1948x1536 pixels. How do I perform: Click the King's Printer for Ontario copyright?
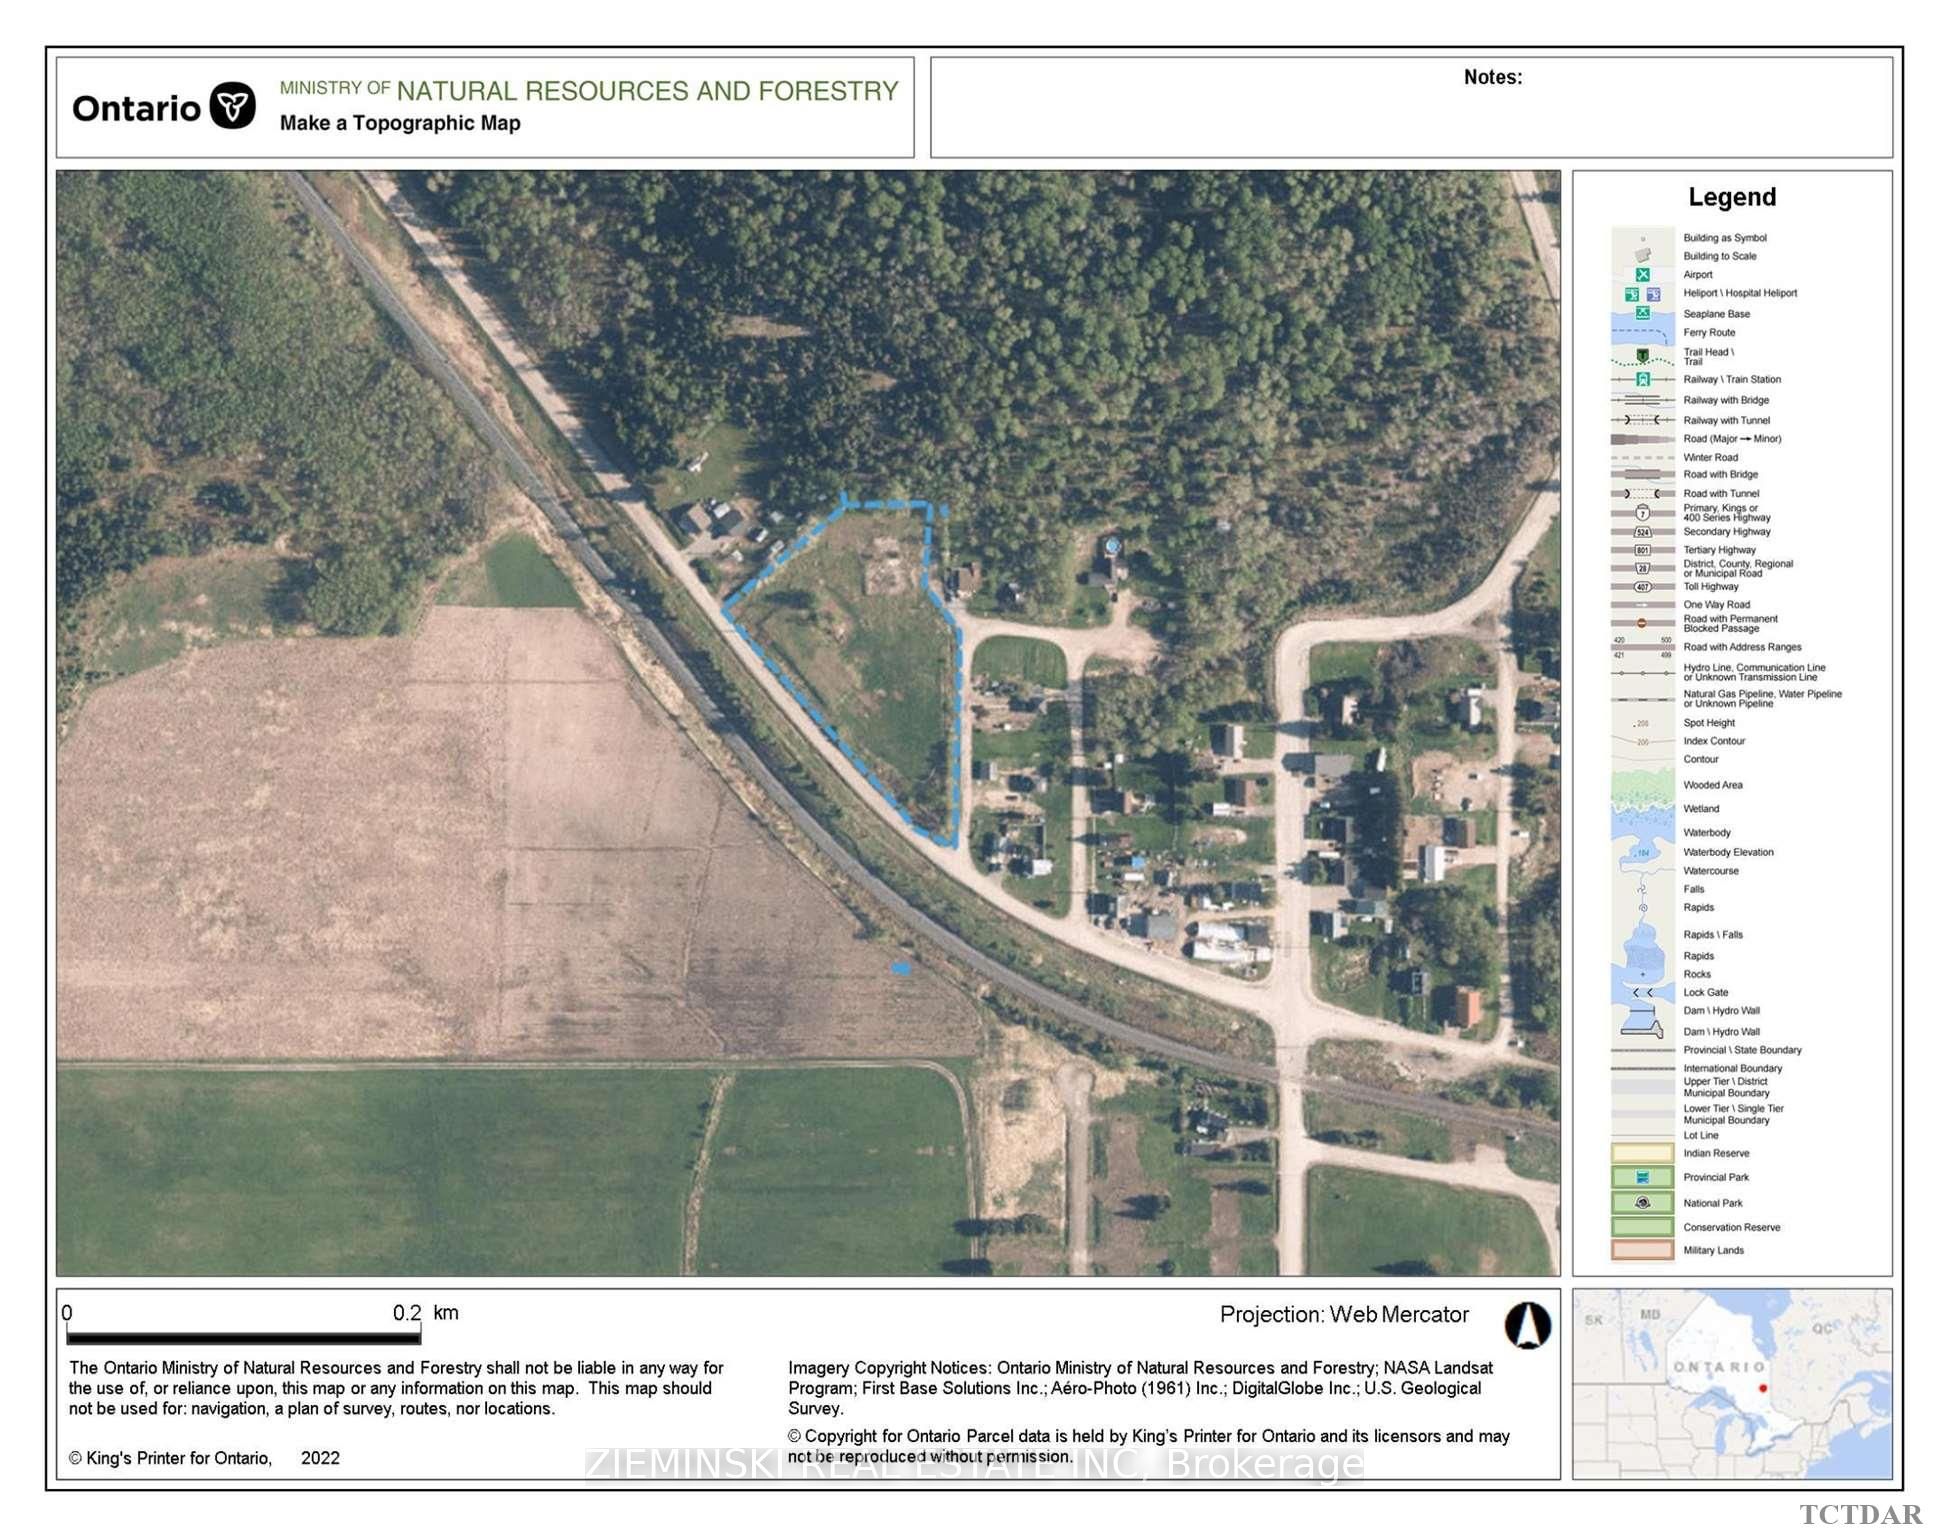pyautogui.click(x=204, y=1458)
